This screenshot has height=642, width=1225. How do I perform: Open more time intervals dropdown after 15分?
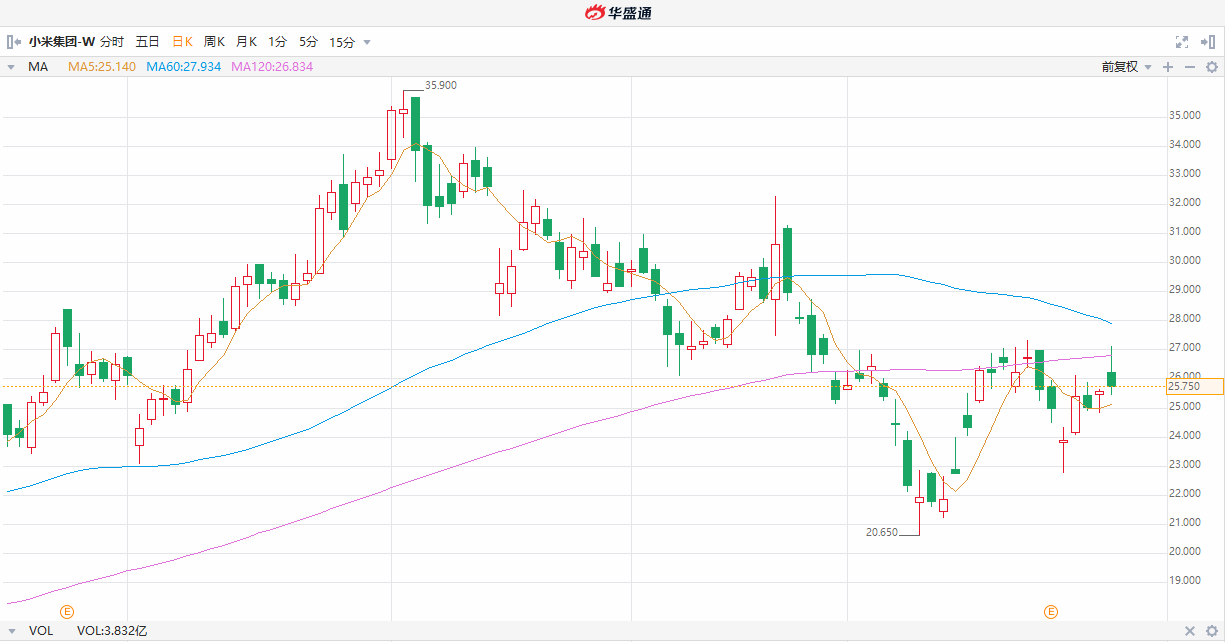367,42
